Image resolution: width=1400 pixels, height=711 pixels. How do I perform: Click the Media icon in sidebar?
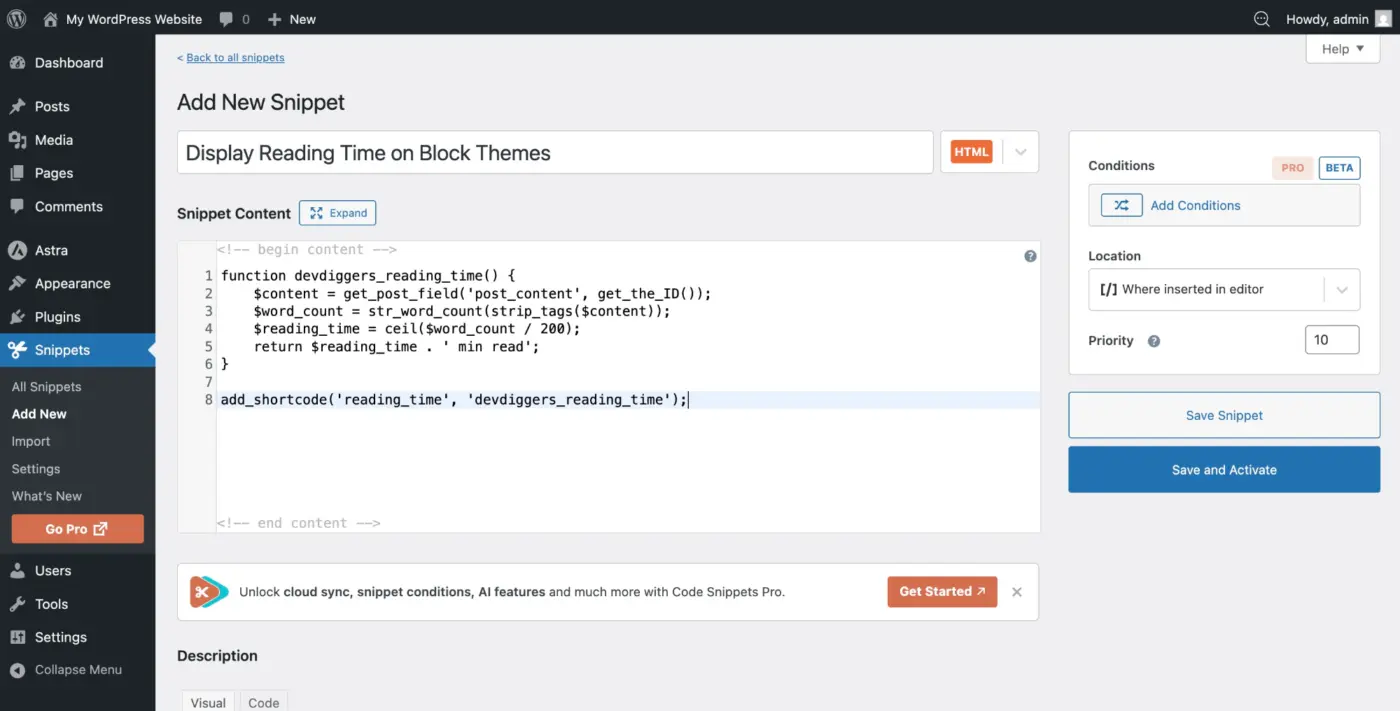coord(17,140)
